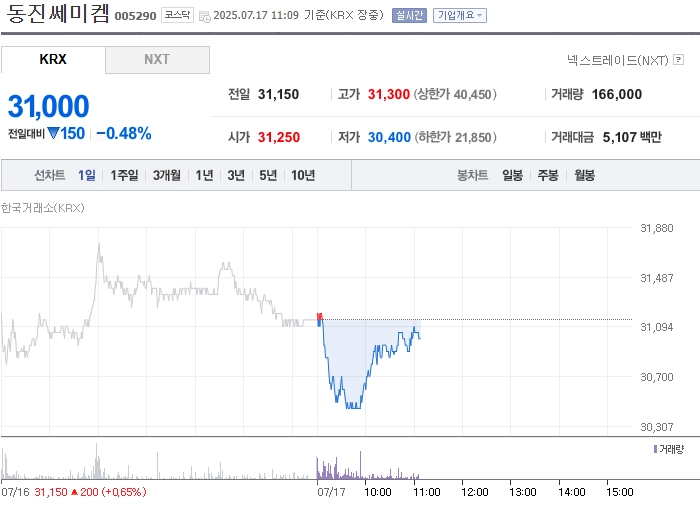The width and height of the screenshot is (700, 505).
Task: Click the current price 31,000
Action: tap(48, 106)
